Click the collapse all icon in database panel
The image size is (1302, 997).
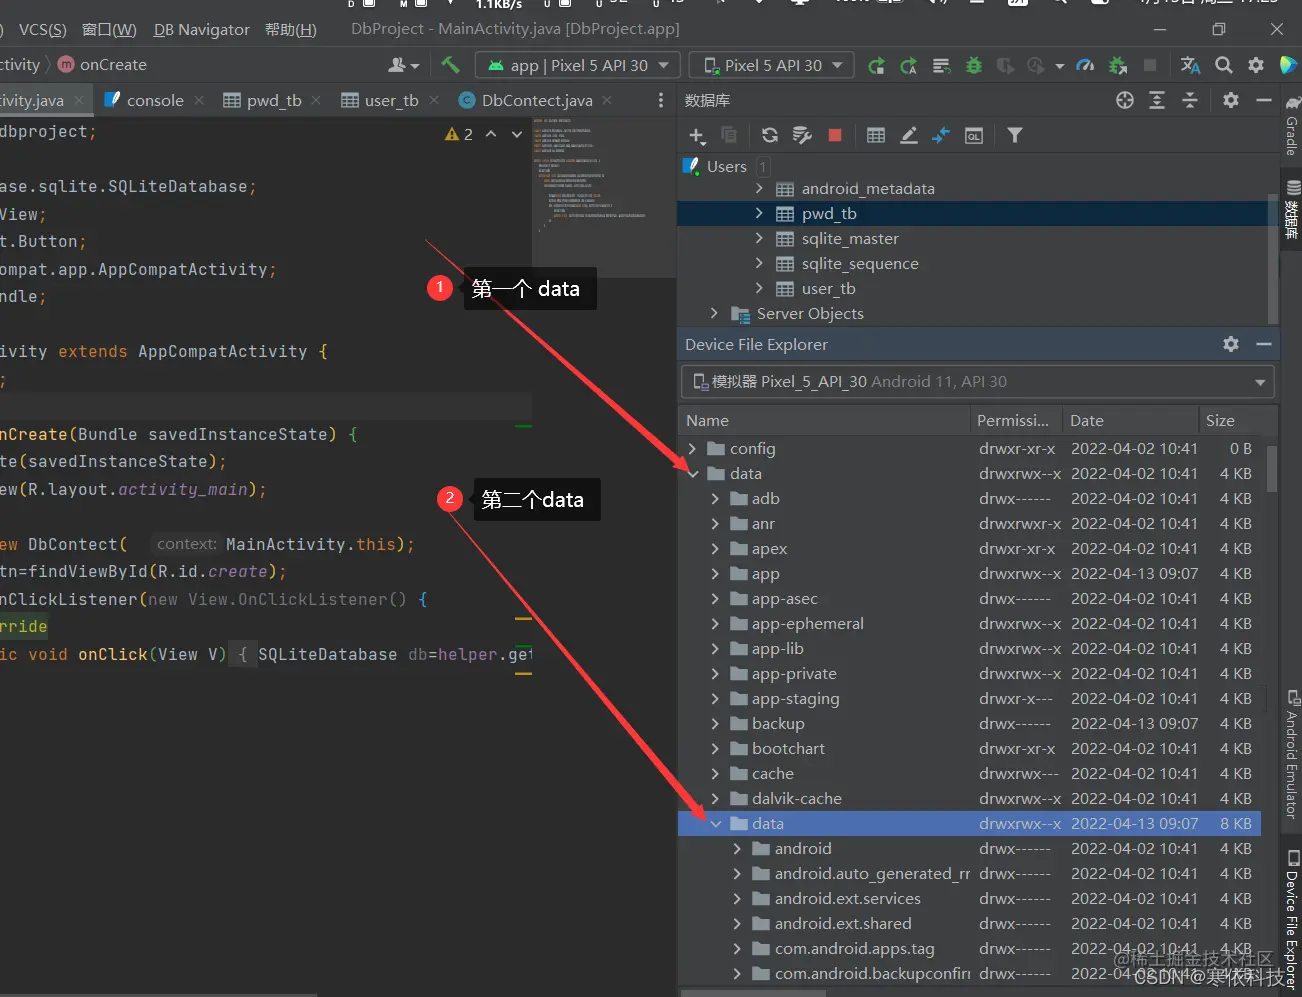pos(1190,100)
